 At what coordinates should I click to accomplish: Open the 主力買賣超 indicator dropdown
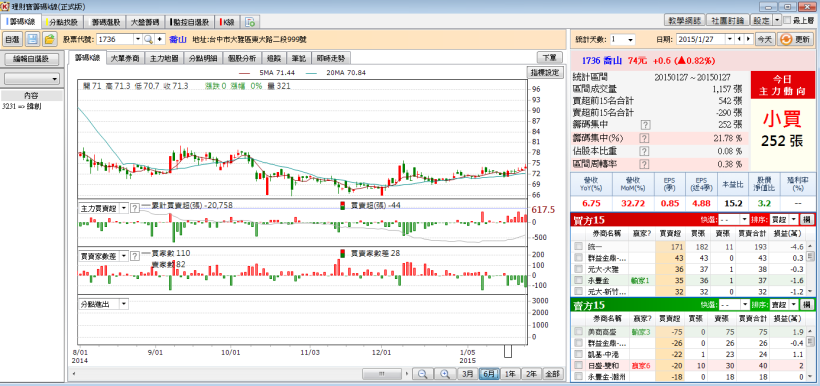click(x=124, y=208)
